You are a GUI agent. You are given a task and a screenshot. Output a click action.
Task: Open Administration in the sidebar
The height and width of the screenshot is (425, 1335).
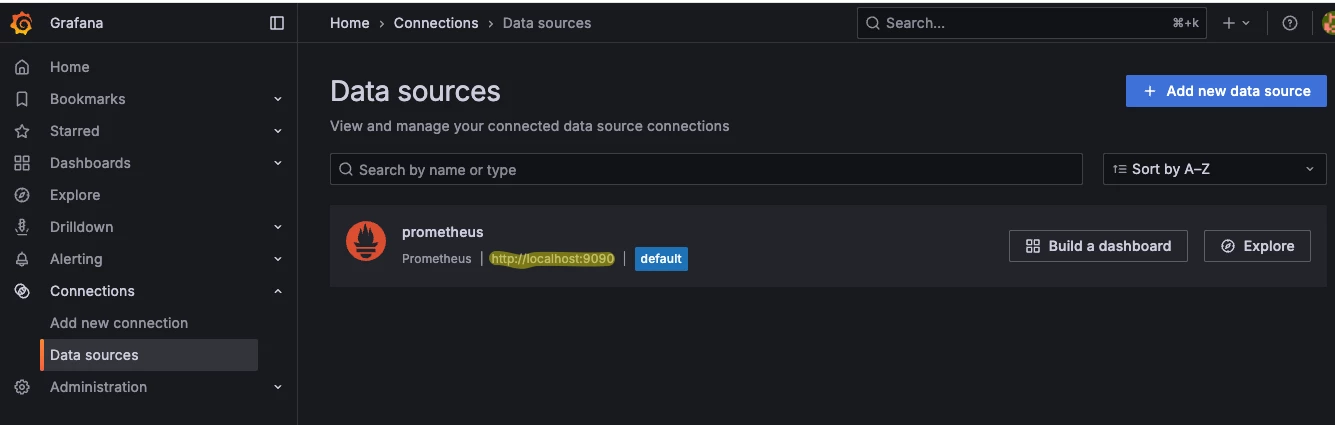pyautogui.click(x=98, y=387)
